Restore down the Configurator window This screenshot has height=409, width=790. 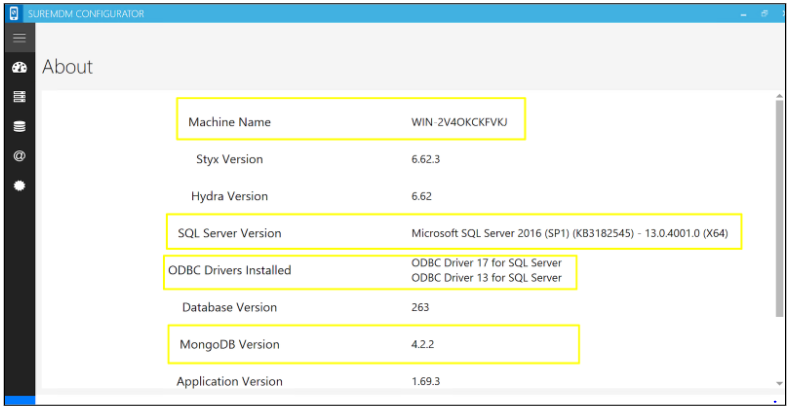[x=762, y=14]
